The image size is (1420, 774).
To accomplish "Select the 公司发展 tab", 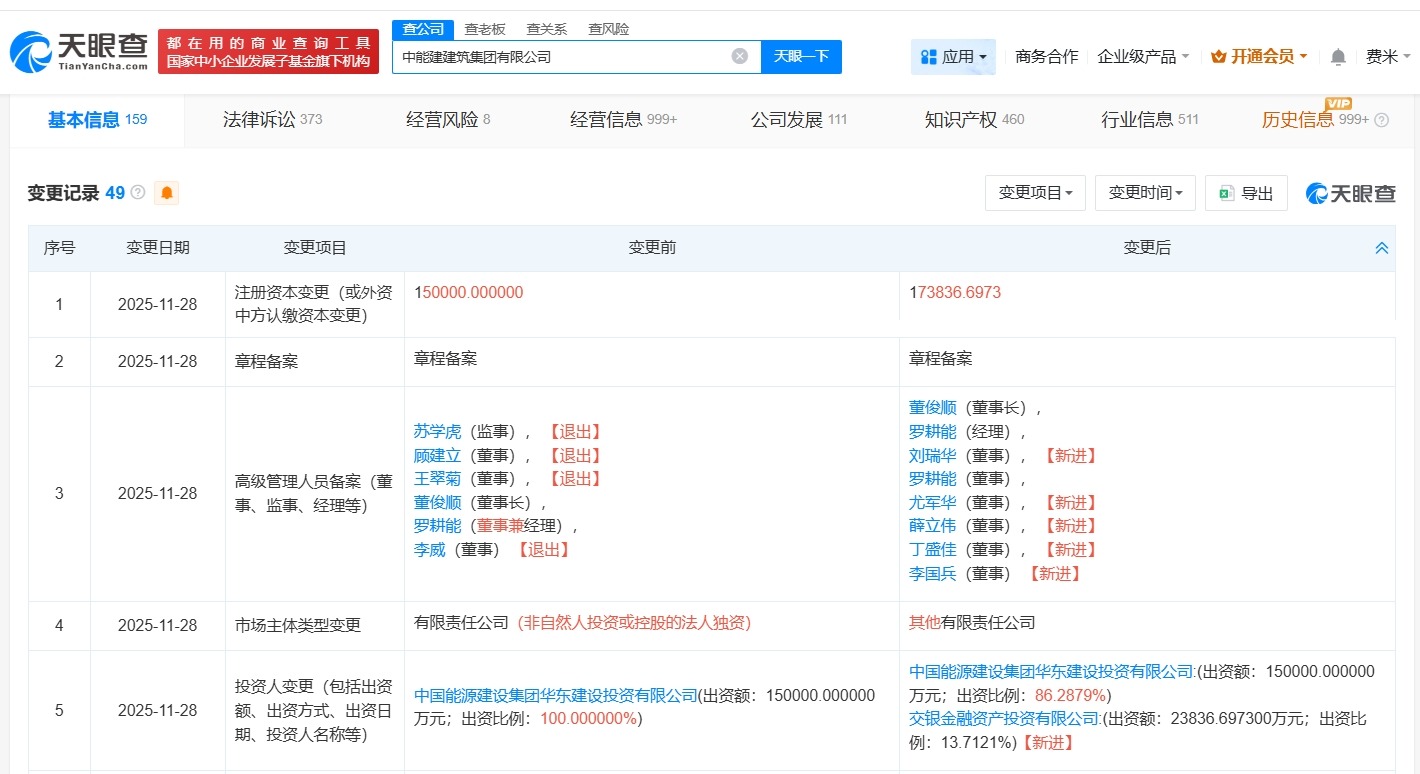I will pos(785,119).
